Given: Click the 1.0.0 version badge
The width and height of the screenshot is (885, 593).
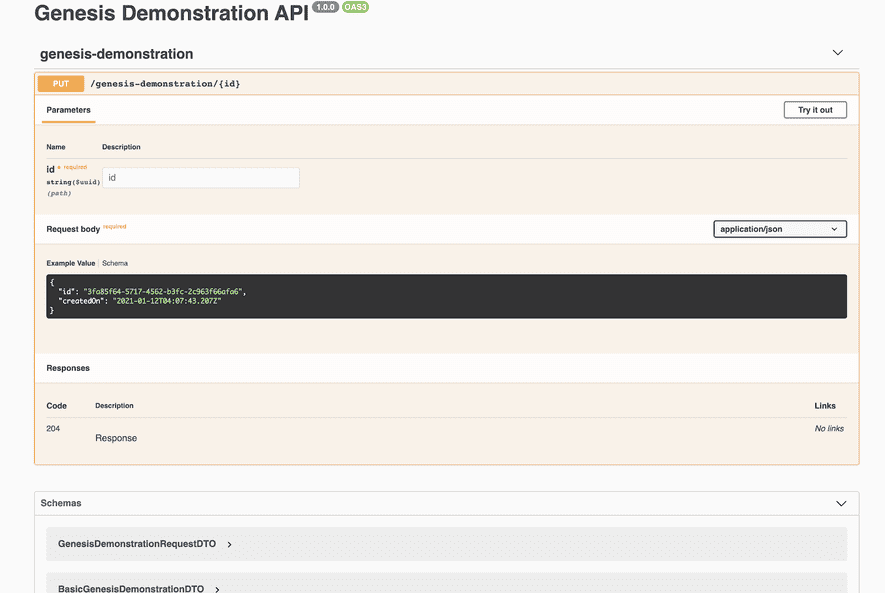Looking at the screenshot, I should coord(325,6).
